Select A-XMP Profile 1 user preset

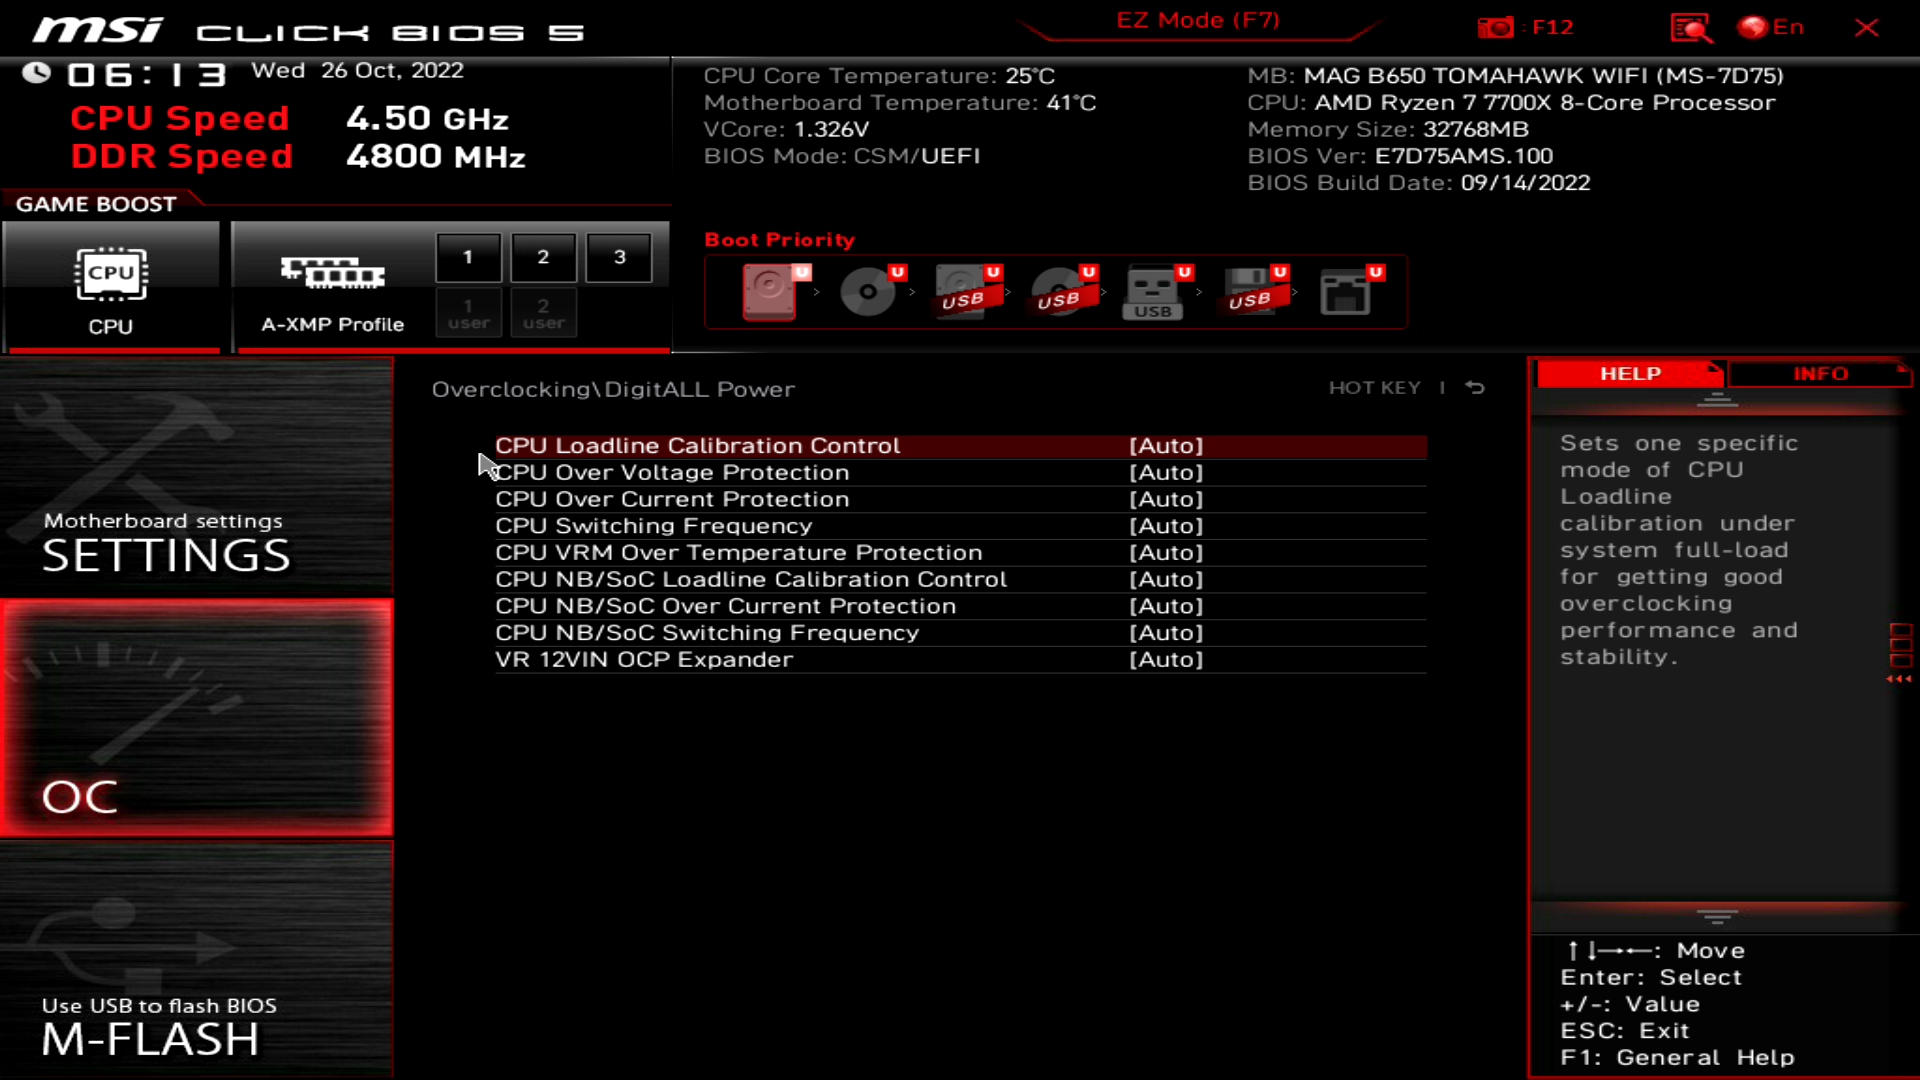coord(467,313)
